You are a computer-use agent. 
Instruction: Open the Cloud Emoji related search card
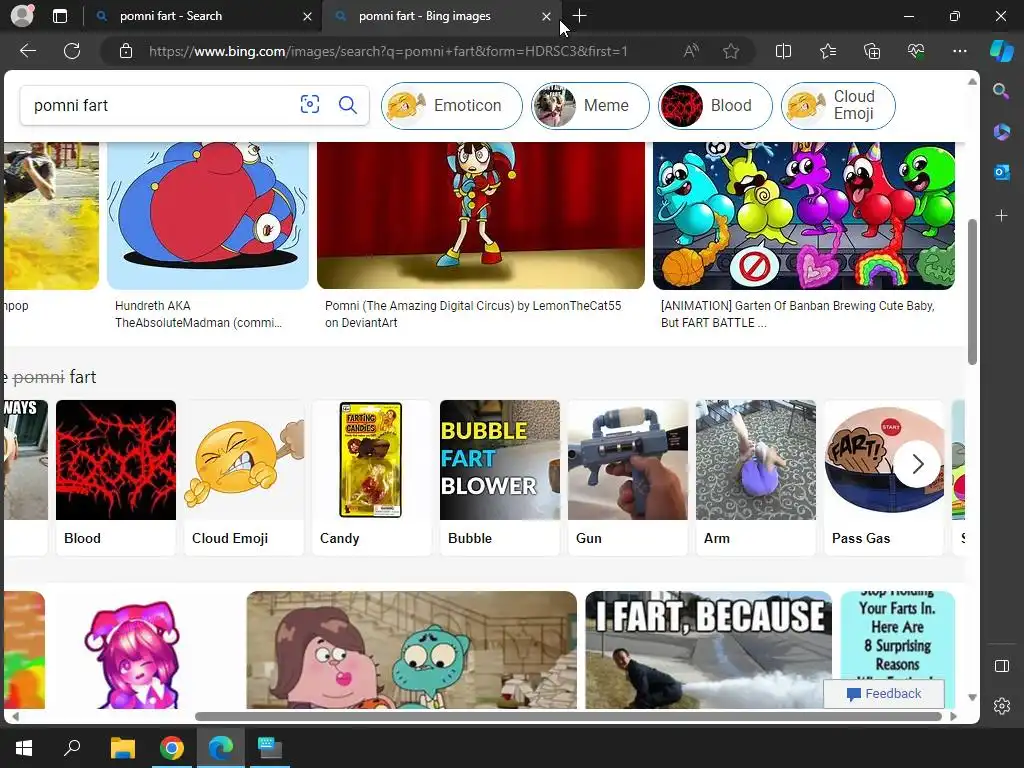pyautogui.click(x=244, y=477)
